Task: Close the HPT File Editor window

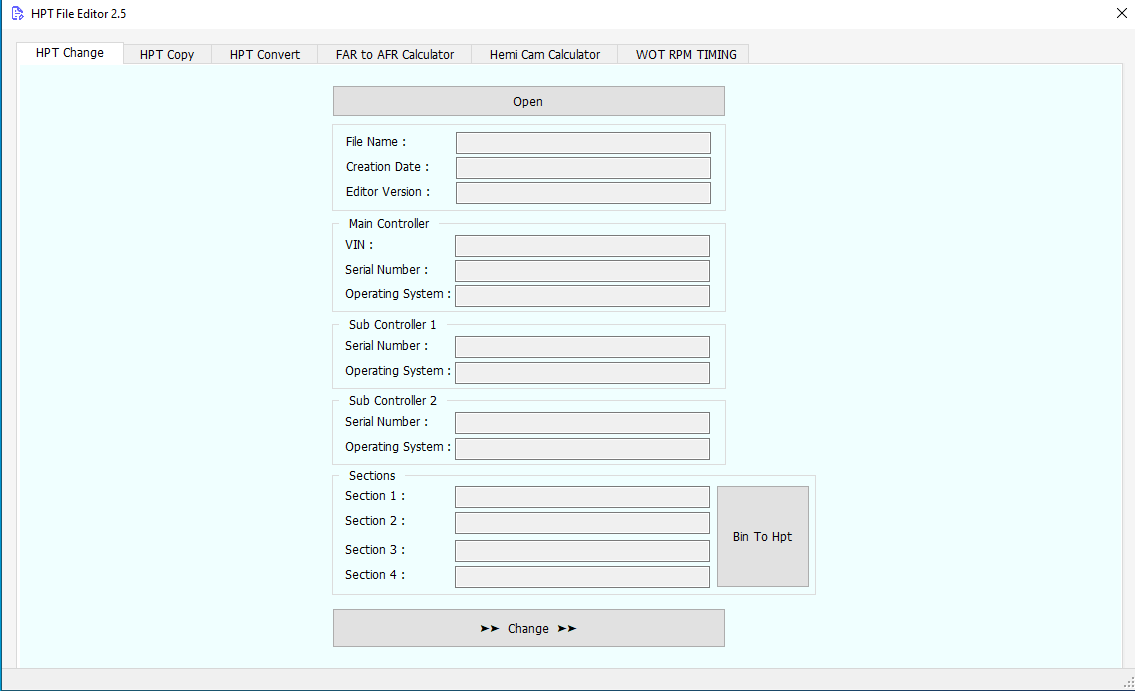Action: pos(1121,13)
